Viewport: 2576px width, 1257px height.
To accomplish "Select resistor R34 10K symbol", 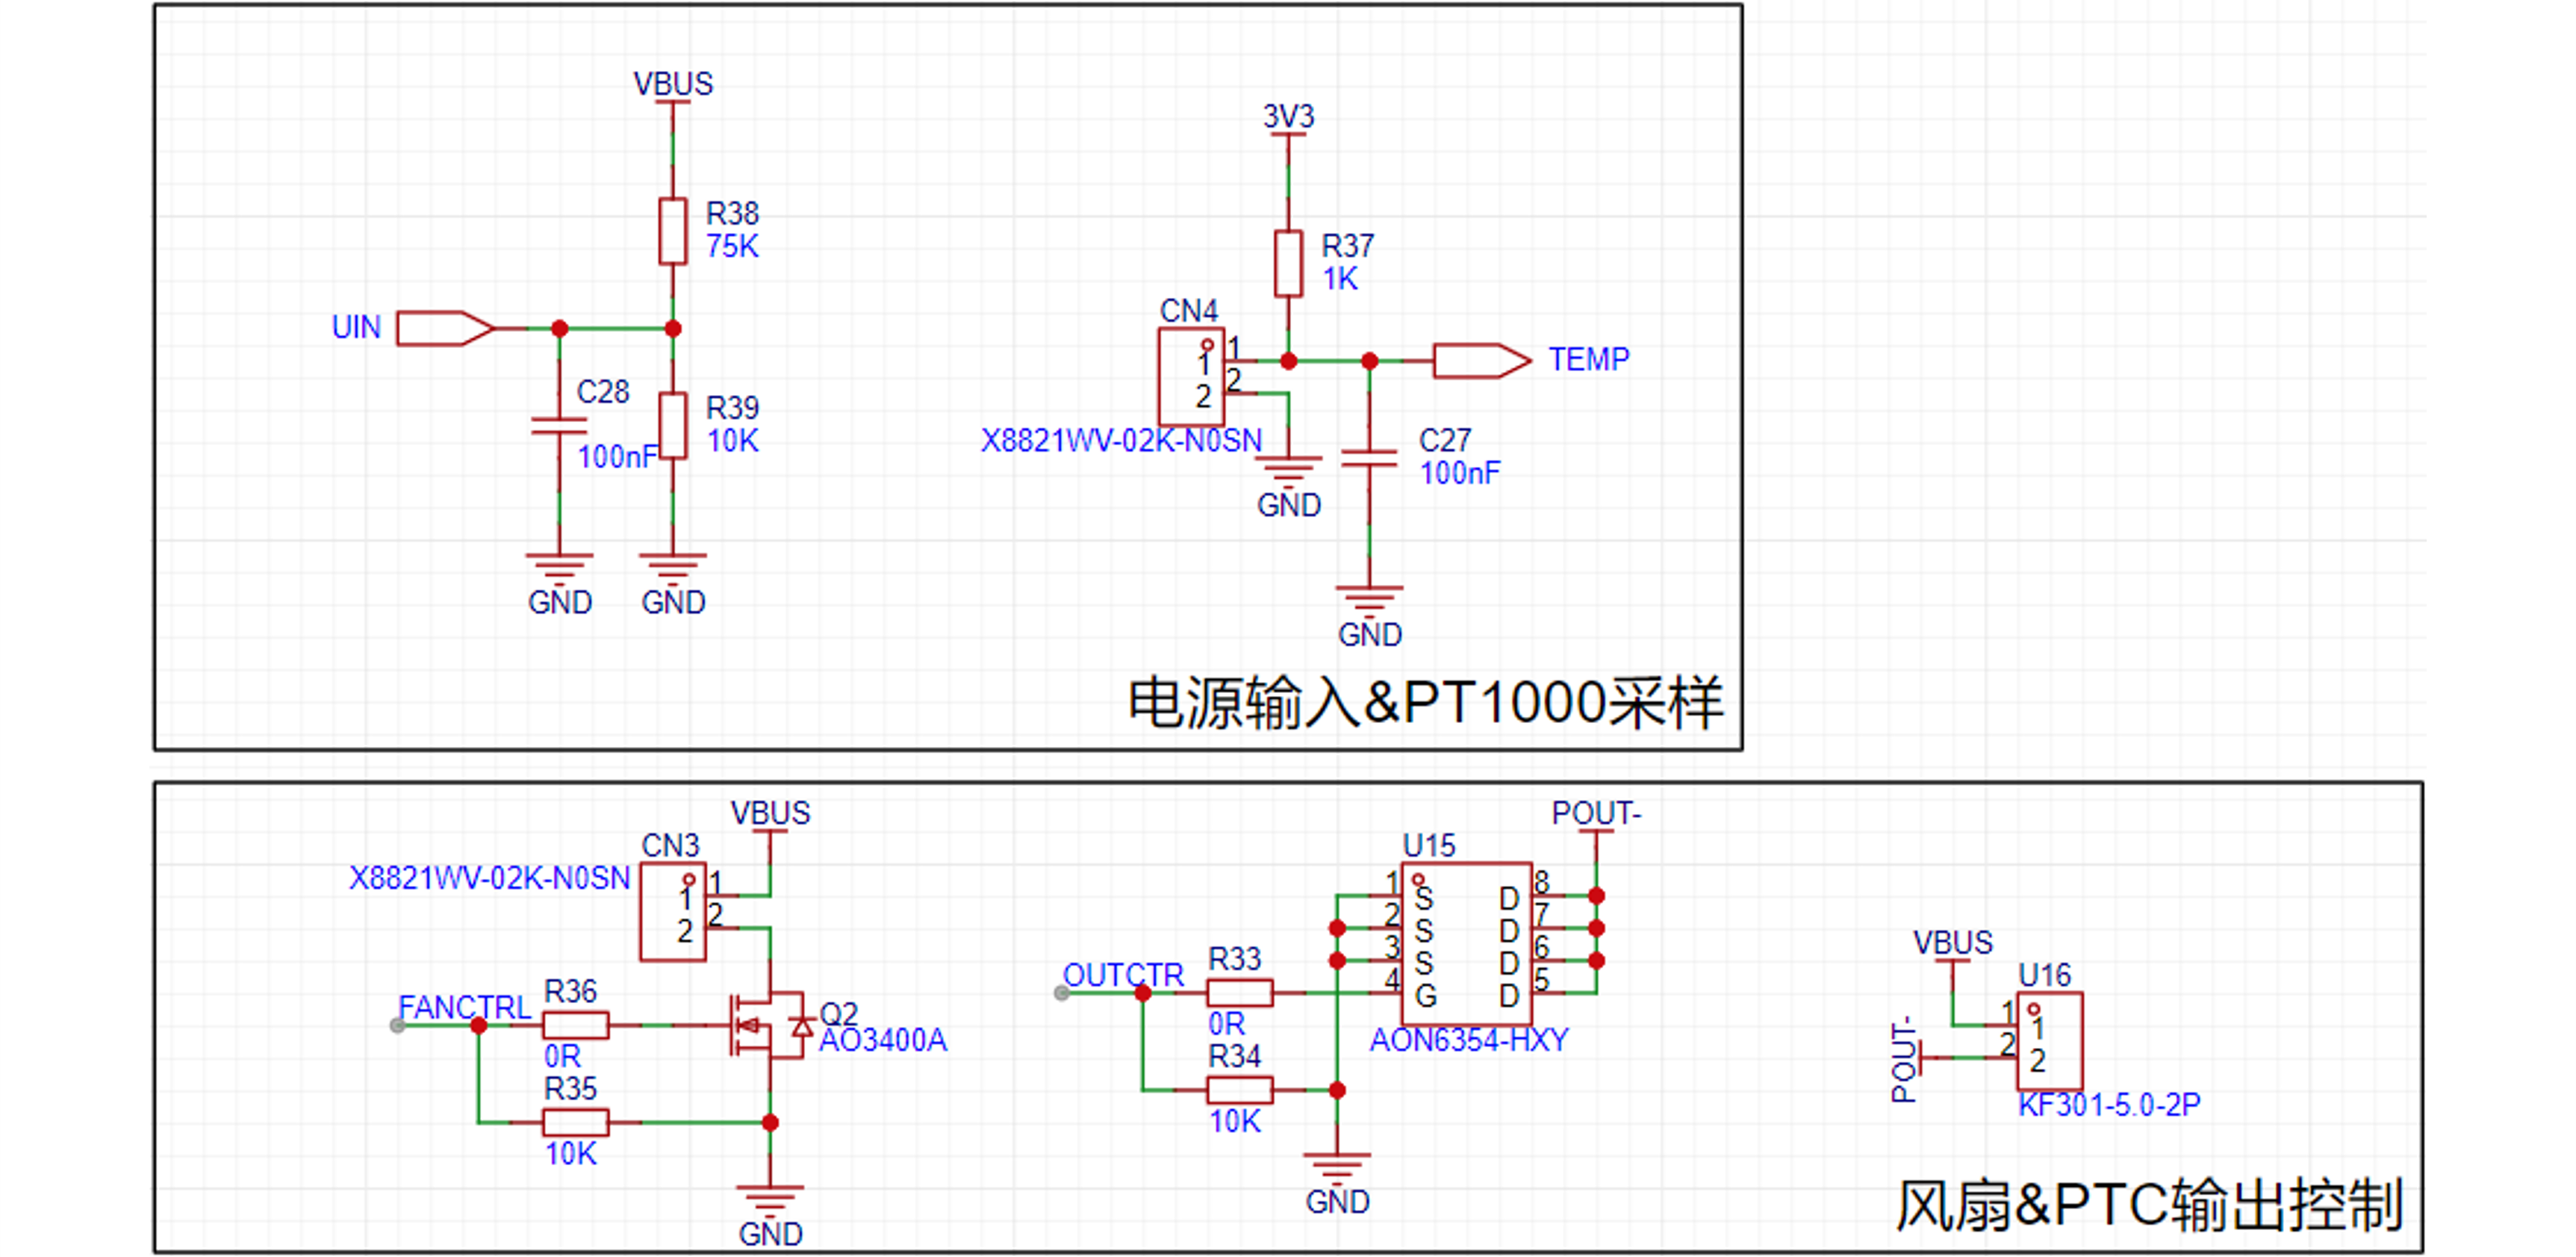I will click(1239, 1090).
